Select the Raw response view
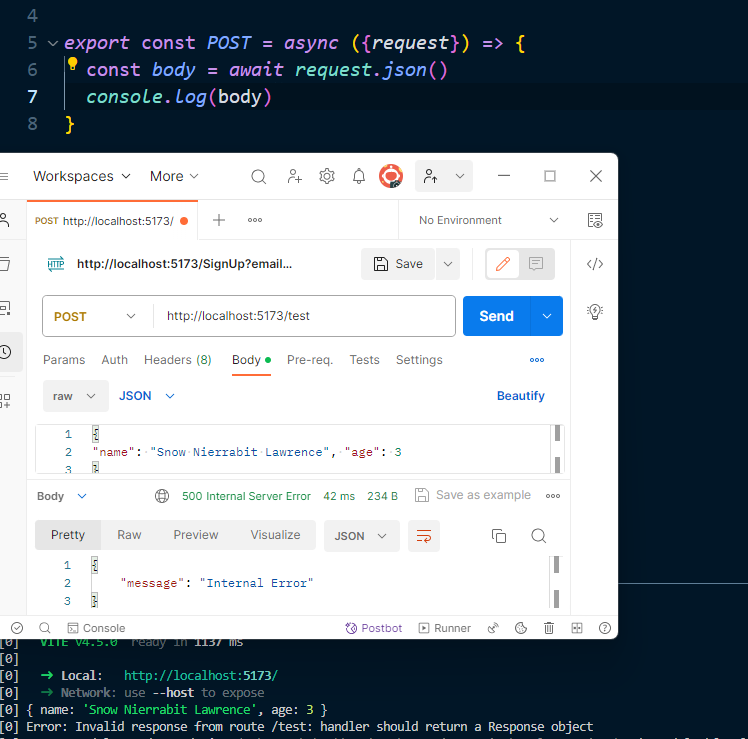Image resolution: width=748 pixels, height=739 pixels. 129,535
